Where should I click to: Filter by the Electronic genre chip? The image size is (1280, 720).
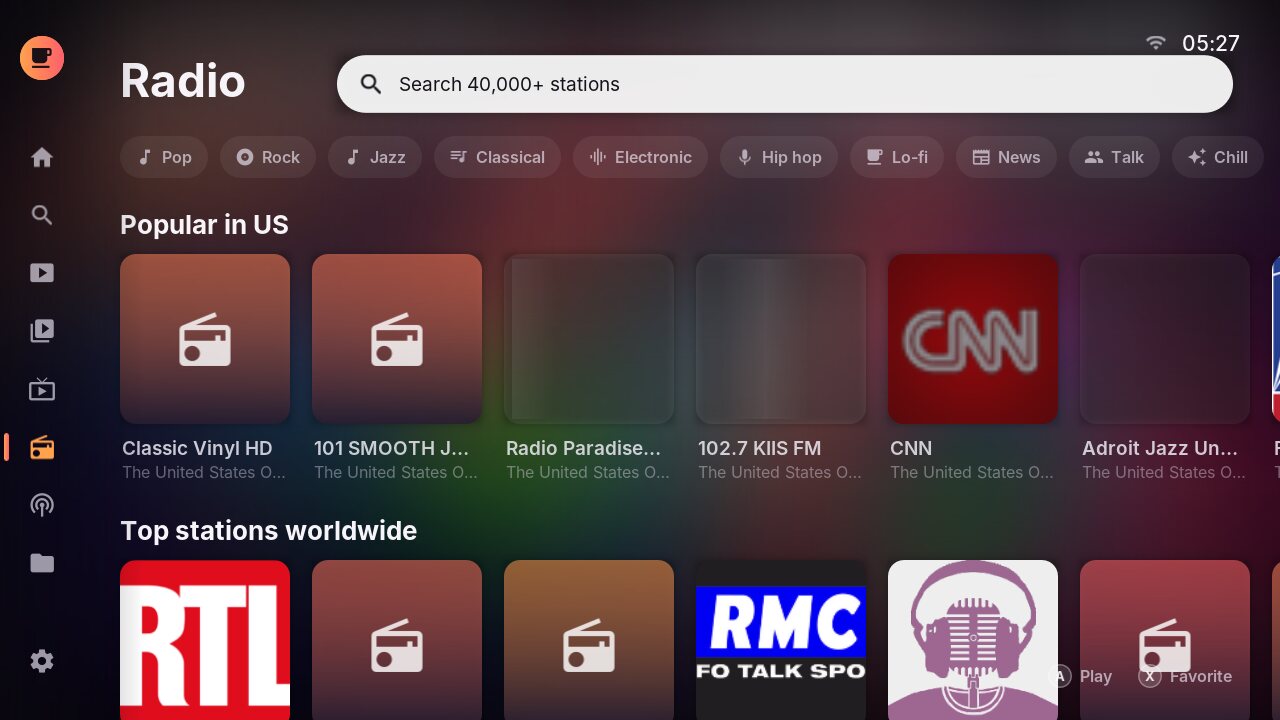[x=640, y=157]
